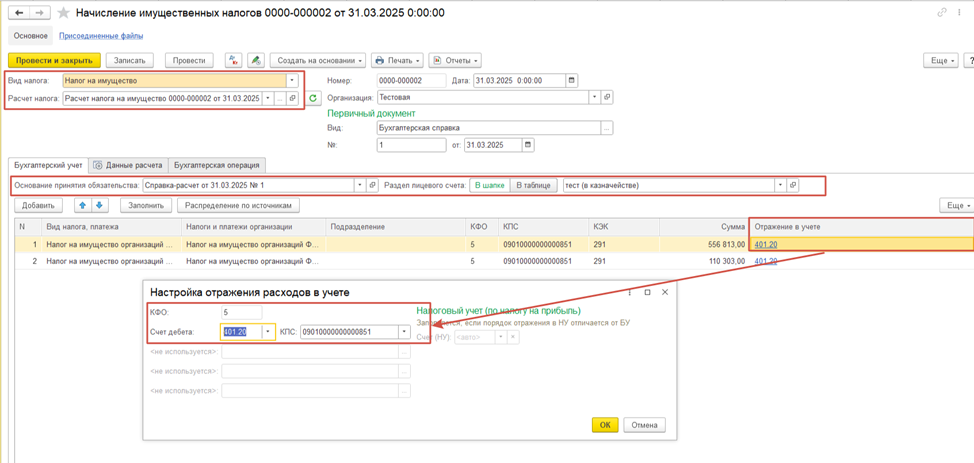Open calendar picker for Дата field

[572, 81]
